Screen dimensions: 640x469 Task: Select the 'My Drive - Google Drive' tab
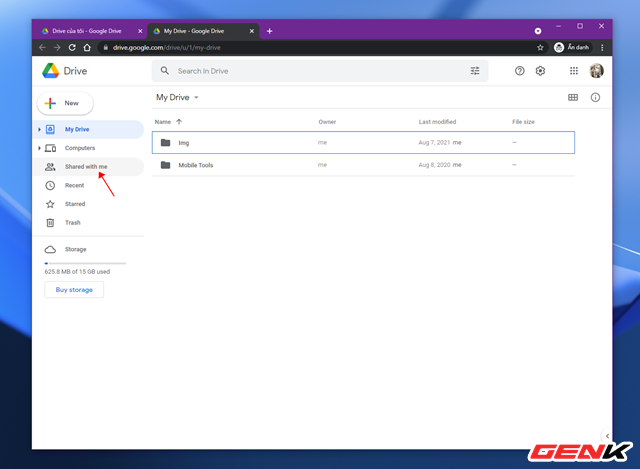(198, 31)
